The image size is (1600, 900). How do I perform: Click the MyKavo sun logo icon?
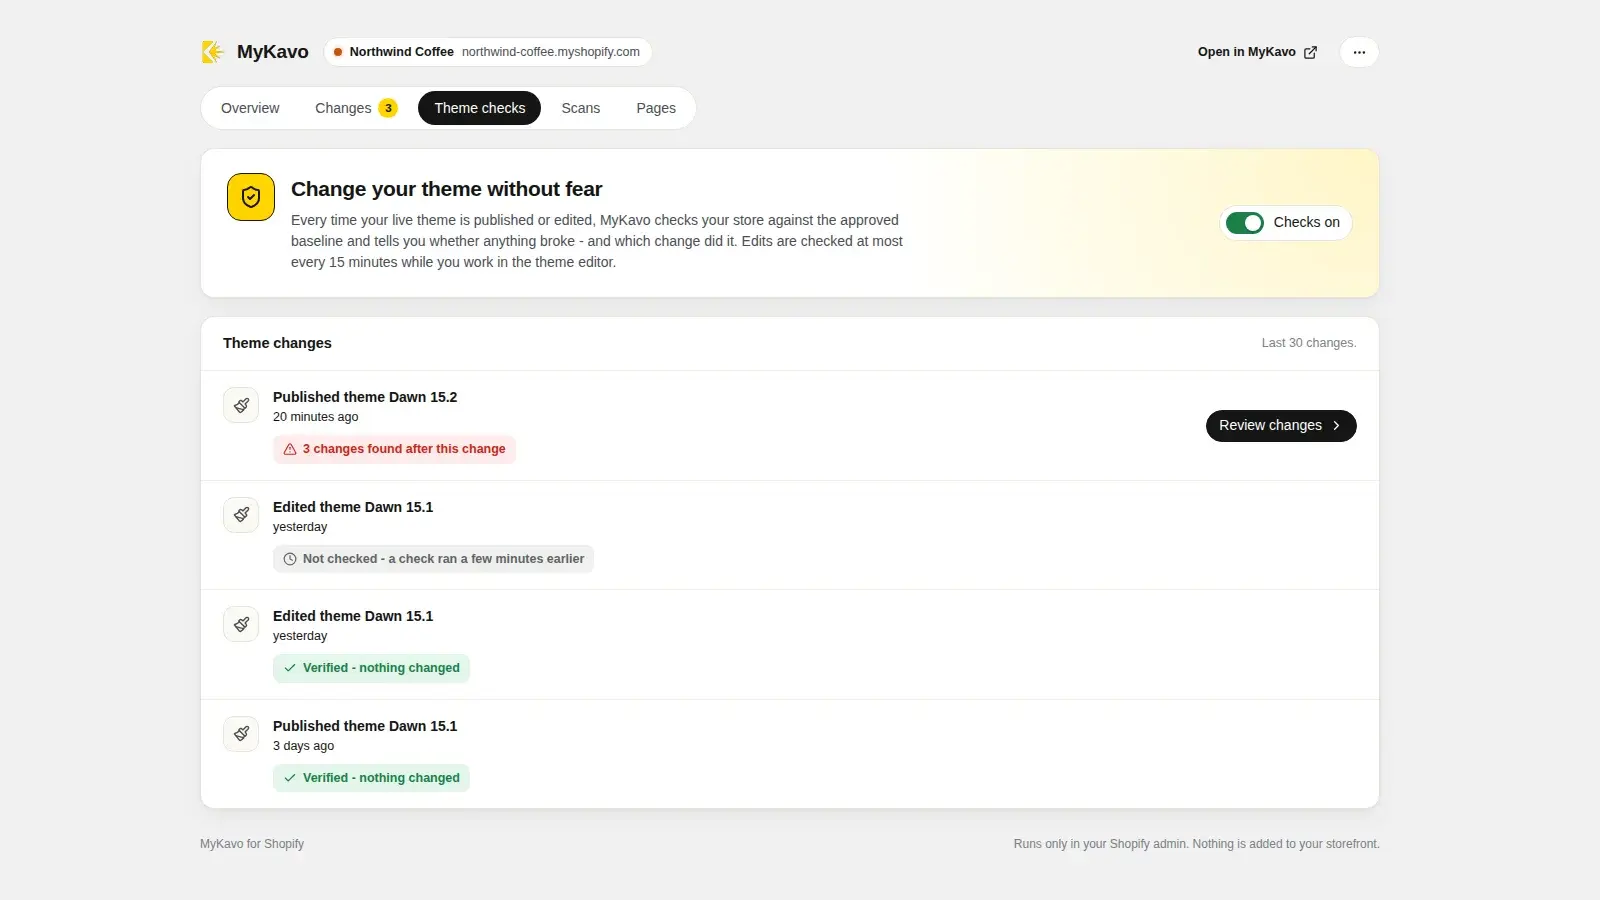point(212,52)
